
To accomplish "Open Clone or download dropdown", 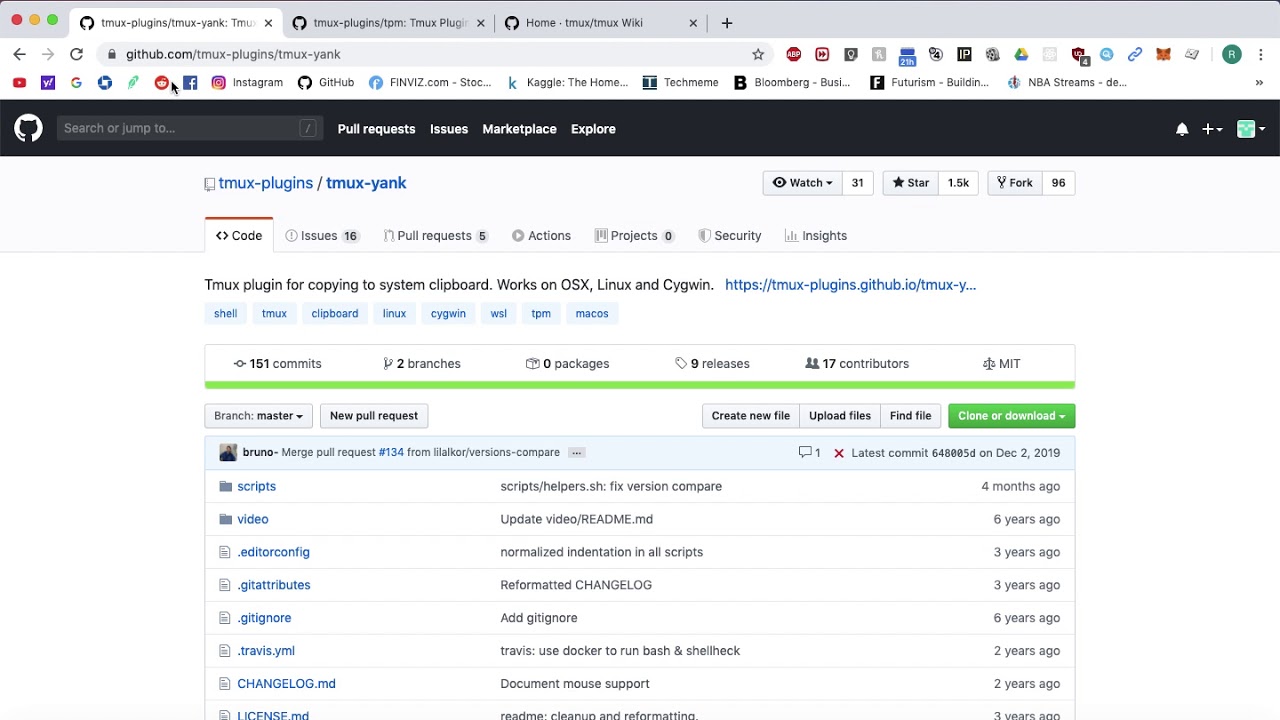I will (x=1011, y=416).
